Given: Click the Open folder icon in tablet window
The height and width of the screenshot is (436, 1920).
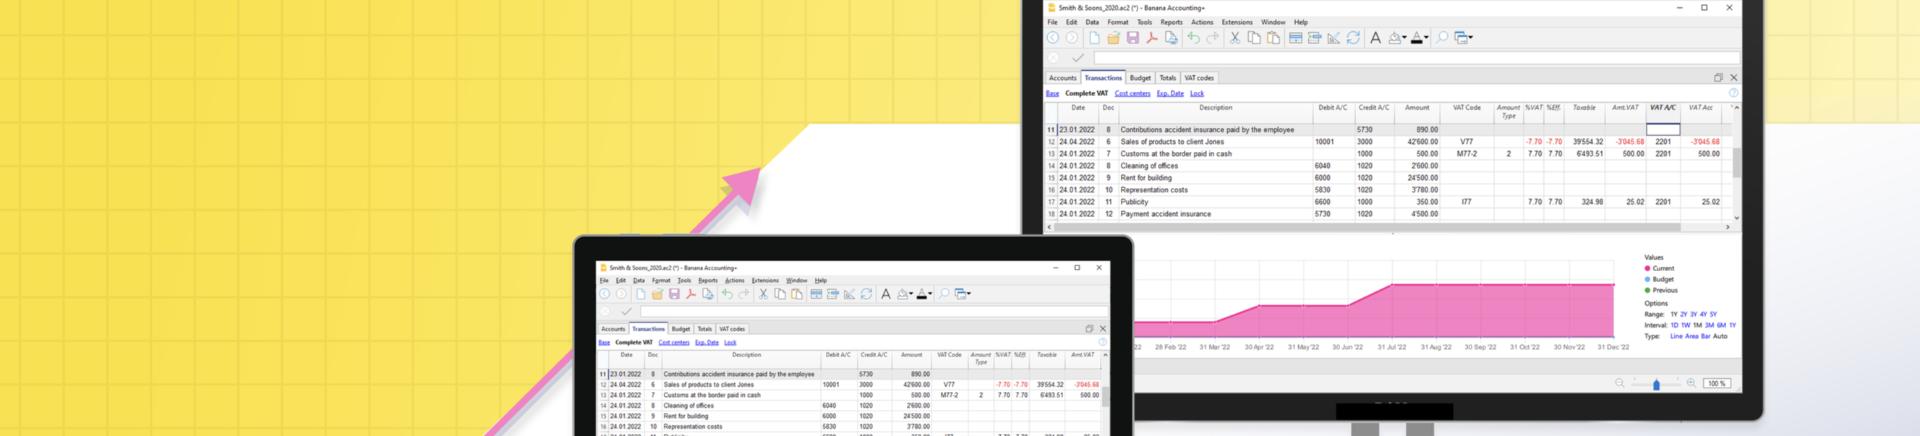Looking at the screenshot, I should click(657, 294).
